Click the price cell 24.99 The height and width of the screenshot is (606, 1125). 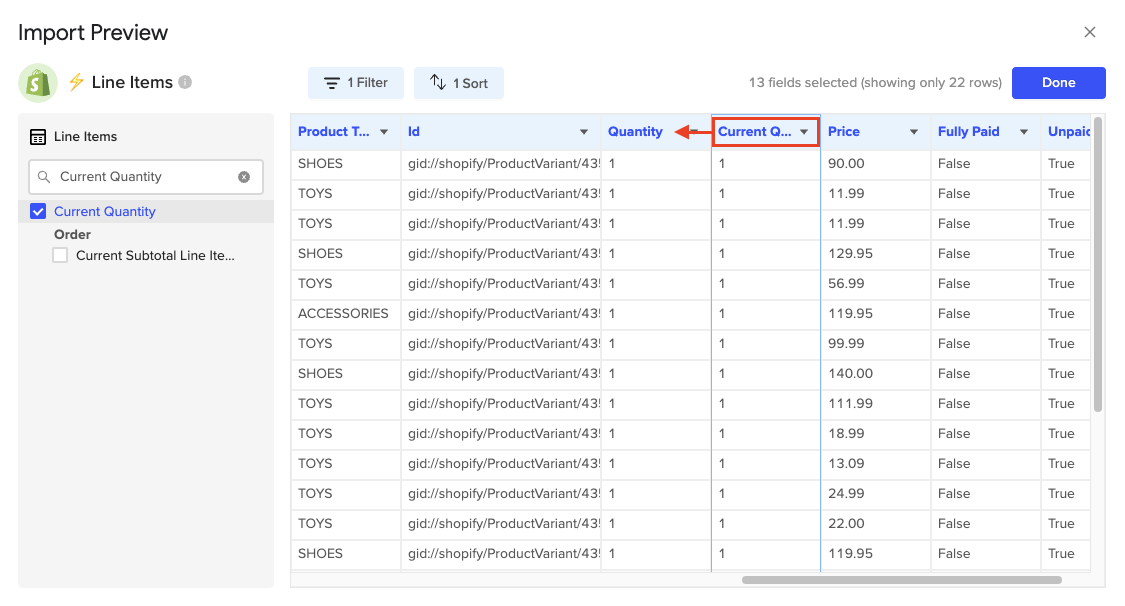point(875,493)
